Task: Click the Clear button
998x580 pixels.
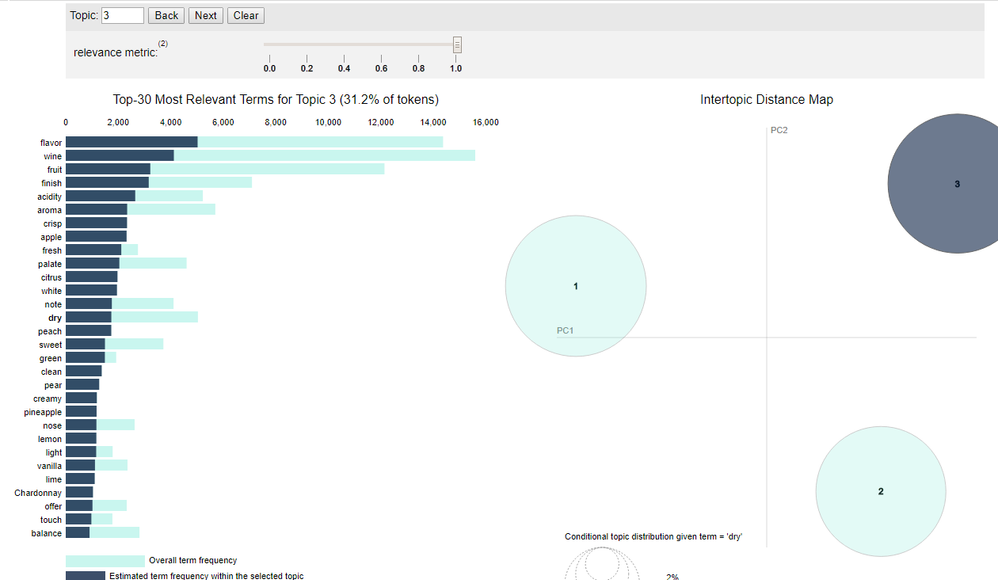Action: click(x=245, y=15)
